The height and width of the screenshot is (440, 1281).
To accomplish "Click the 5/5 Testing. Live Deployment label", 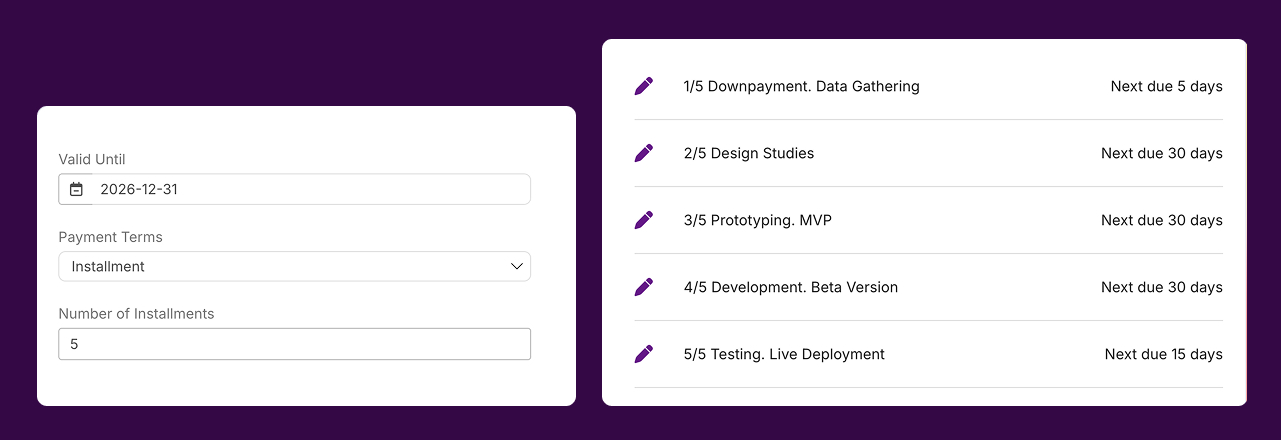I will (784, 354).
